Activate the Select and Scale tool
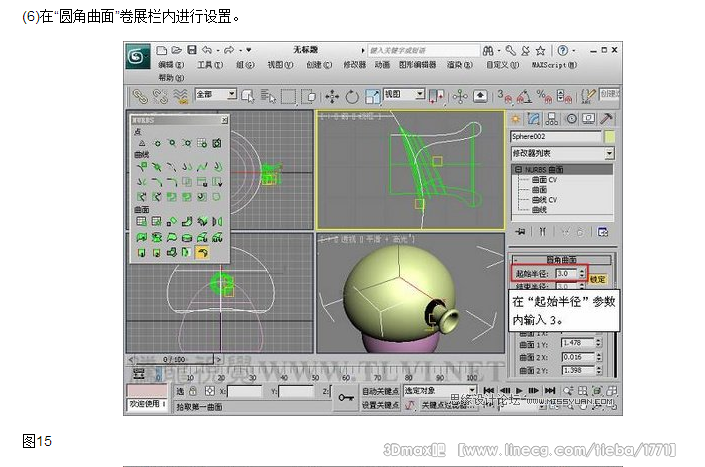This screenshot has height=467, width=705. pyautogui.click(x=372, y=96)
